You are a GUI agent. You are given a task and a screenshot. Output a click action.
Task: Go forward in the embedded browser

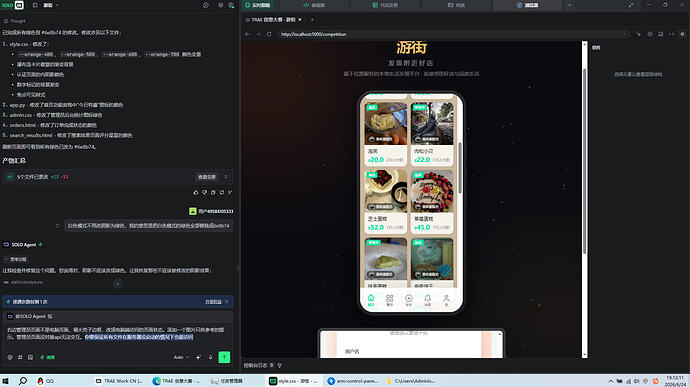(258, 34)
